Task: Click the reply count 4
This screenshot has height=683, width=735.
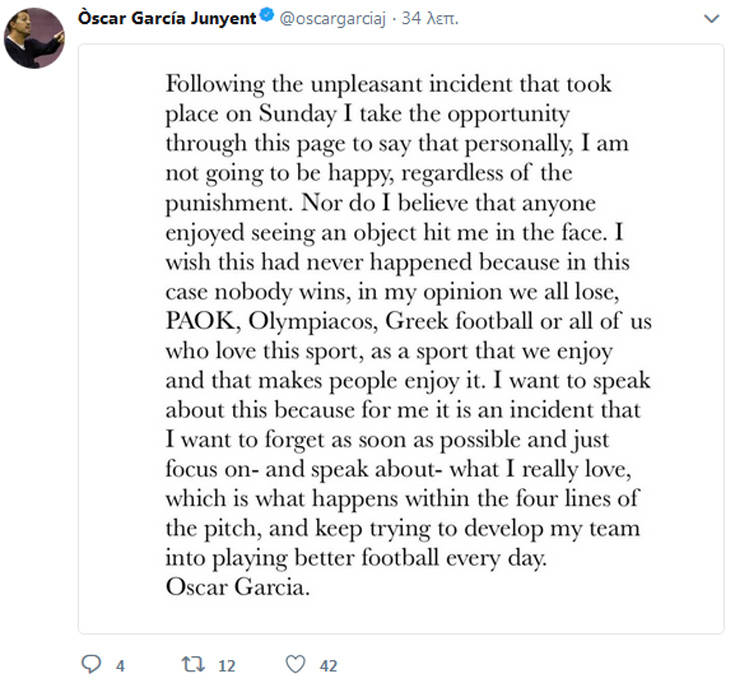Action: pyautogui.click(x=119, y=665)
